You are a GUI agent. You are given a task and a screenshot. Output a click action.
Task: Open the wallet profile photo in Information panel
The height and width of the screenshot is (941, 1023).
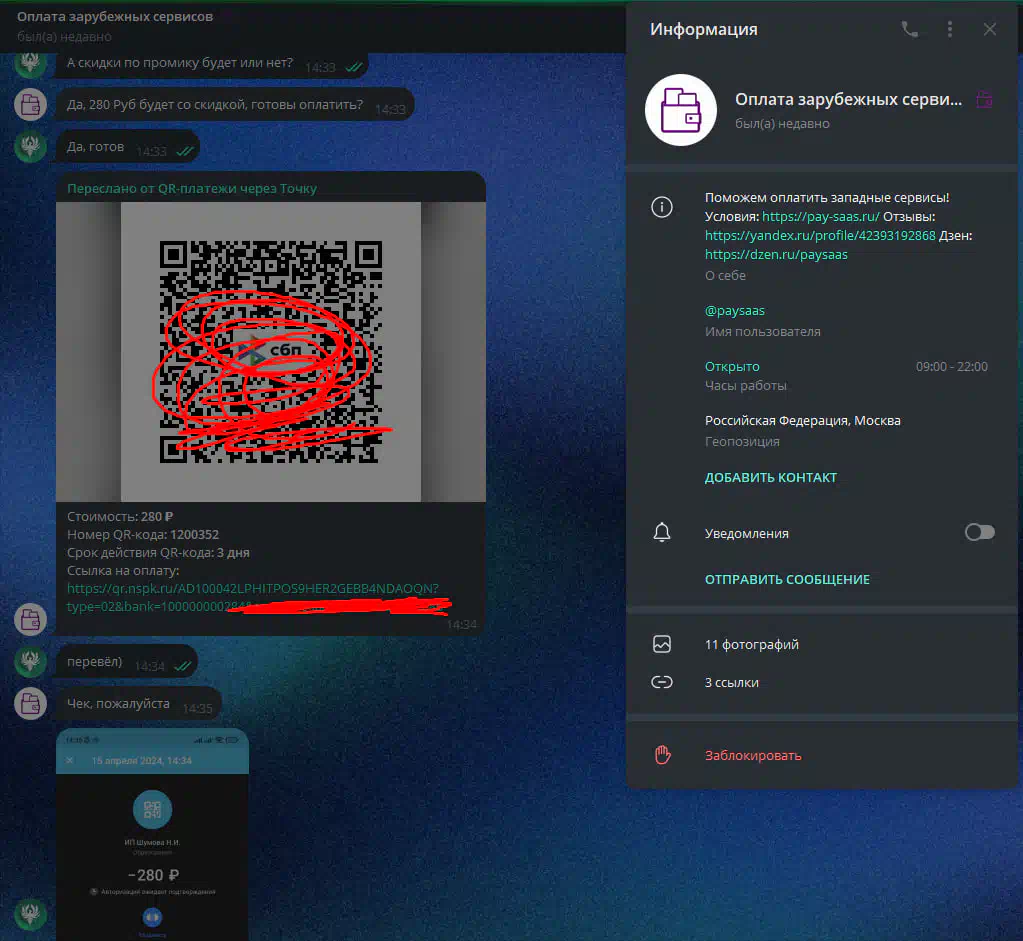(680, 110)
